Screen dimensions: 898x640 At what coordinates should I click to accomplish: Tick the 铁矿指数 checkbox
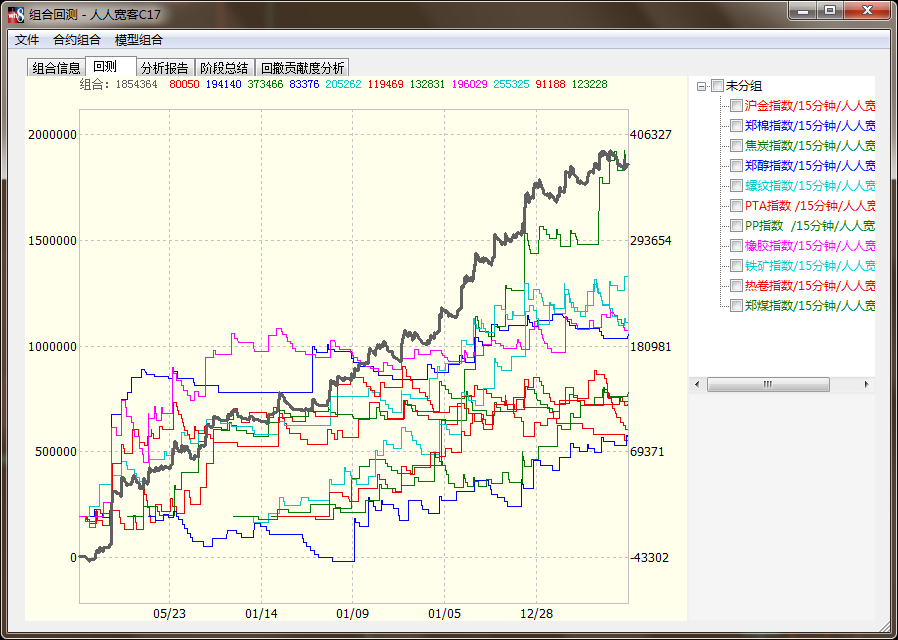[x=736, y=266]
